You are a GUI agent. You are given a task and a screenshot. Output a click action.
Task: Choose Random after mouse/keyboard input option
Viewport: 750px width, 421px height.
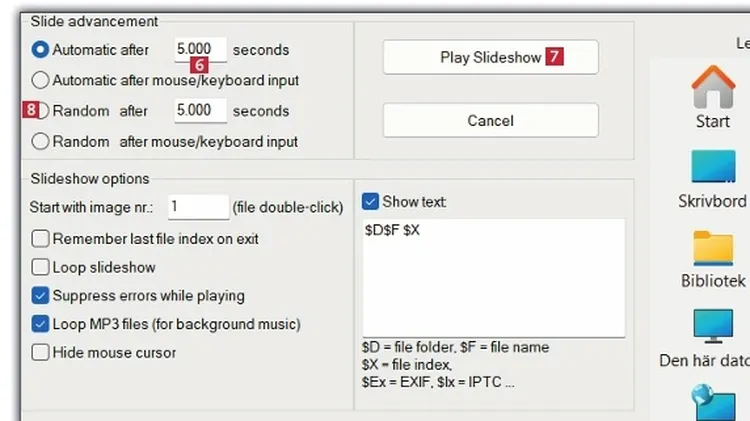(x=41, y=142)
